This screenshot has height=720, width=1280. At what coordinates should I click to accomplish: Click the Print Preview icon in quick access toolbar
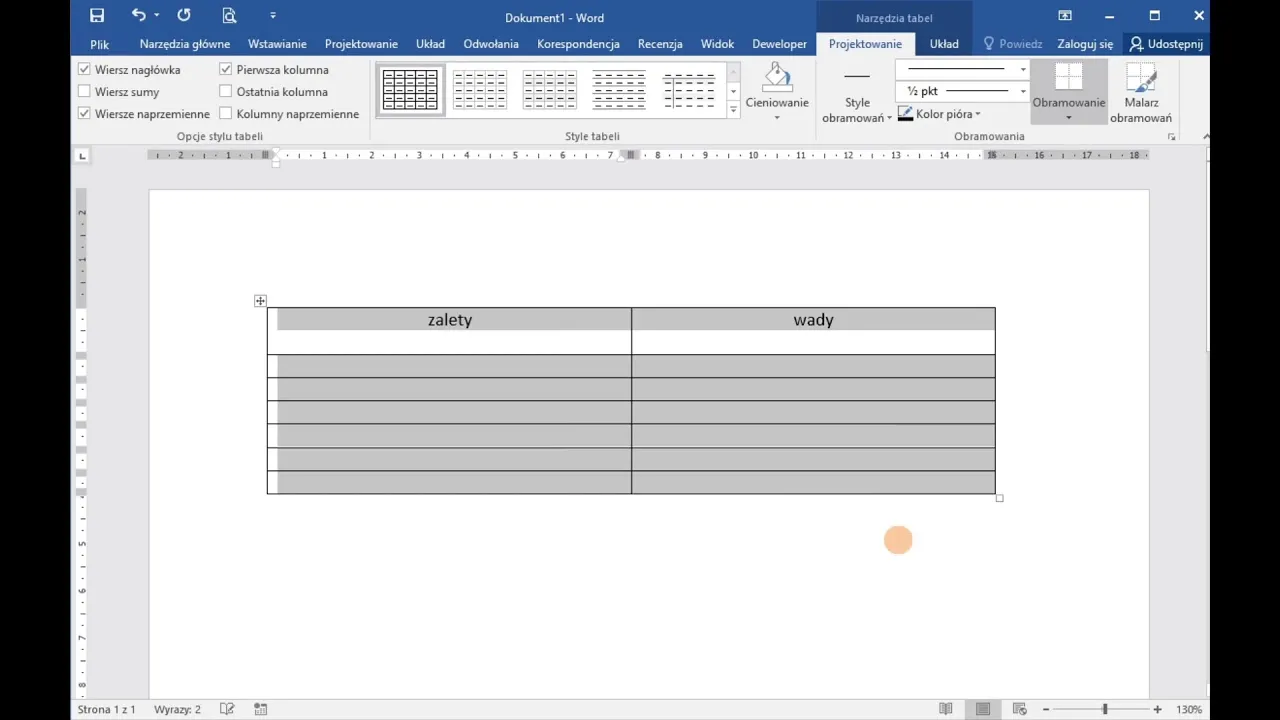pos(230,16)
